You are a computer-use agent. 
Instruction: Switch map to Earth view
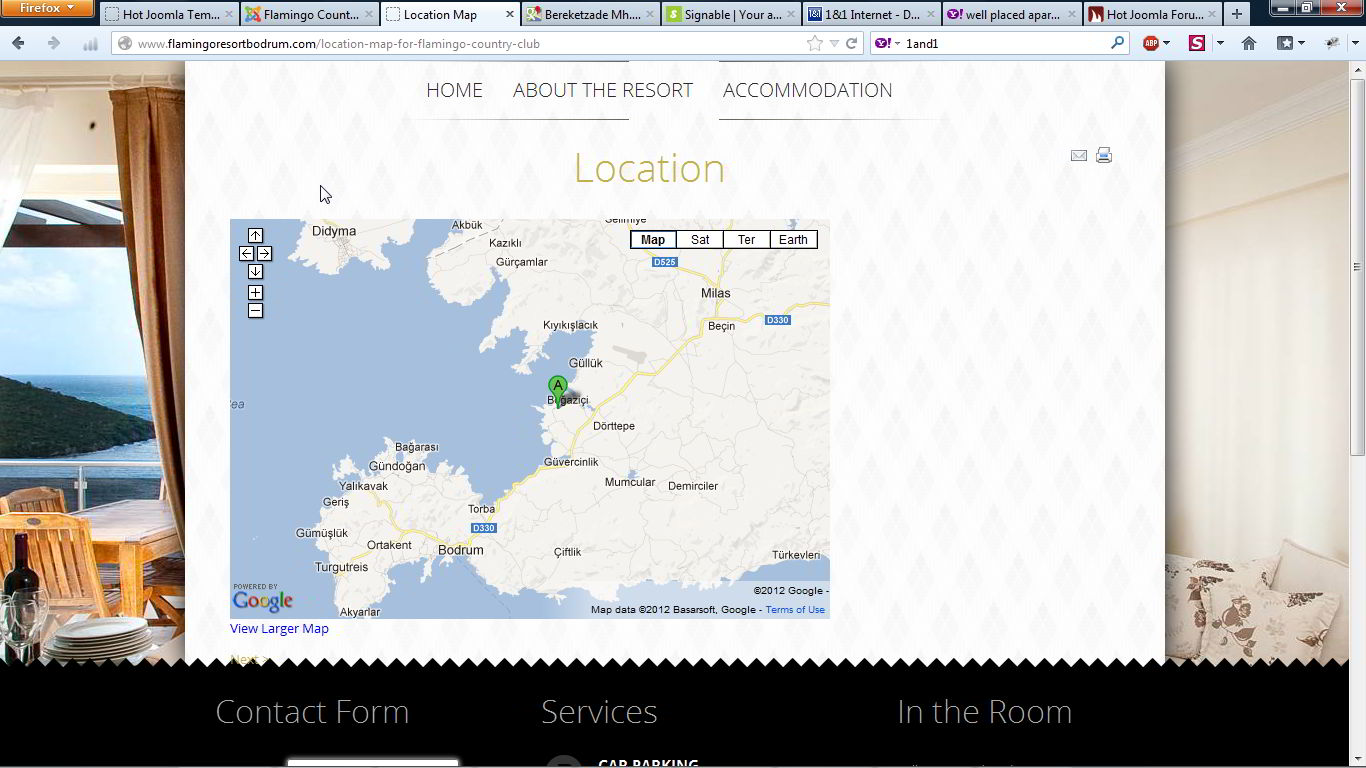coord(793,239)
